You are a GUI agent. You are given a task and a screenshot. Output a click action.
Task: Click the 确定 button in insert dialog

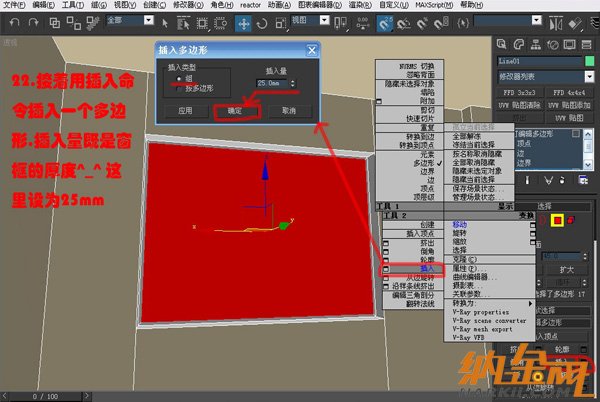(x=235, y=111)
